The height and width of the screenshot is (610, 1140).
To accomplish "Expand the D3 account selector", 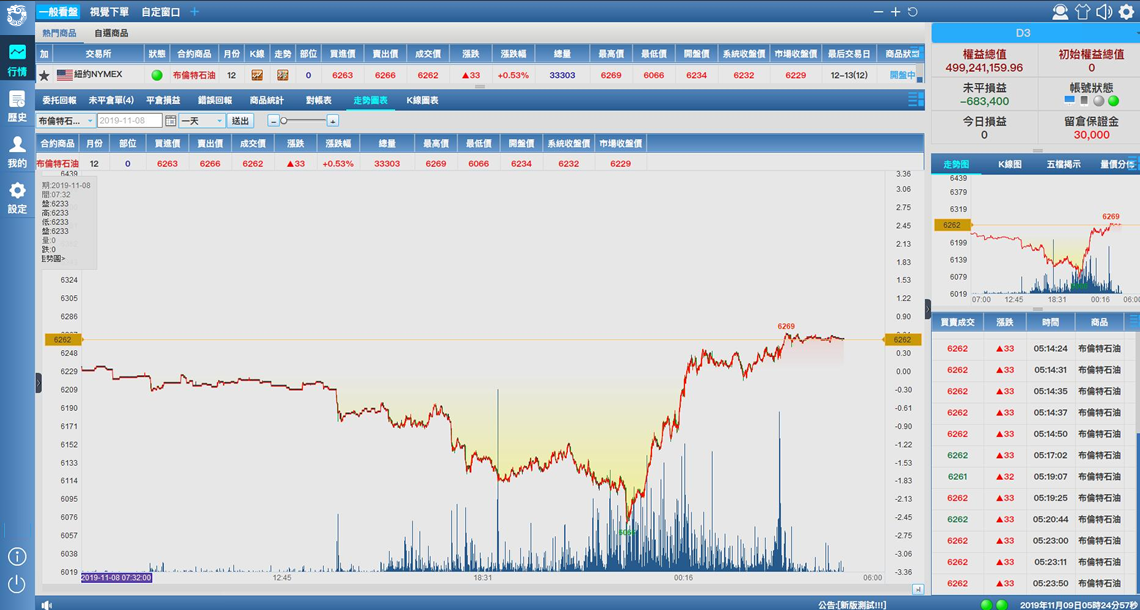I will point(1034,33).
